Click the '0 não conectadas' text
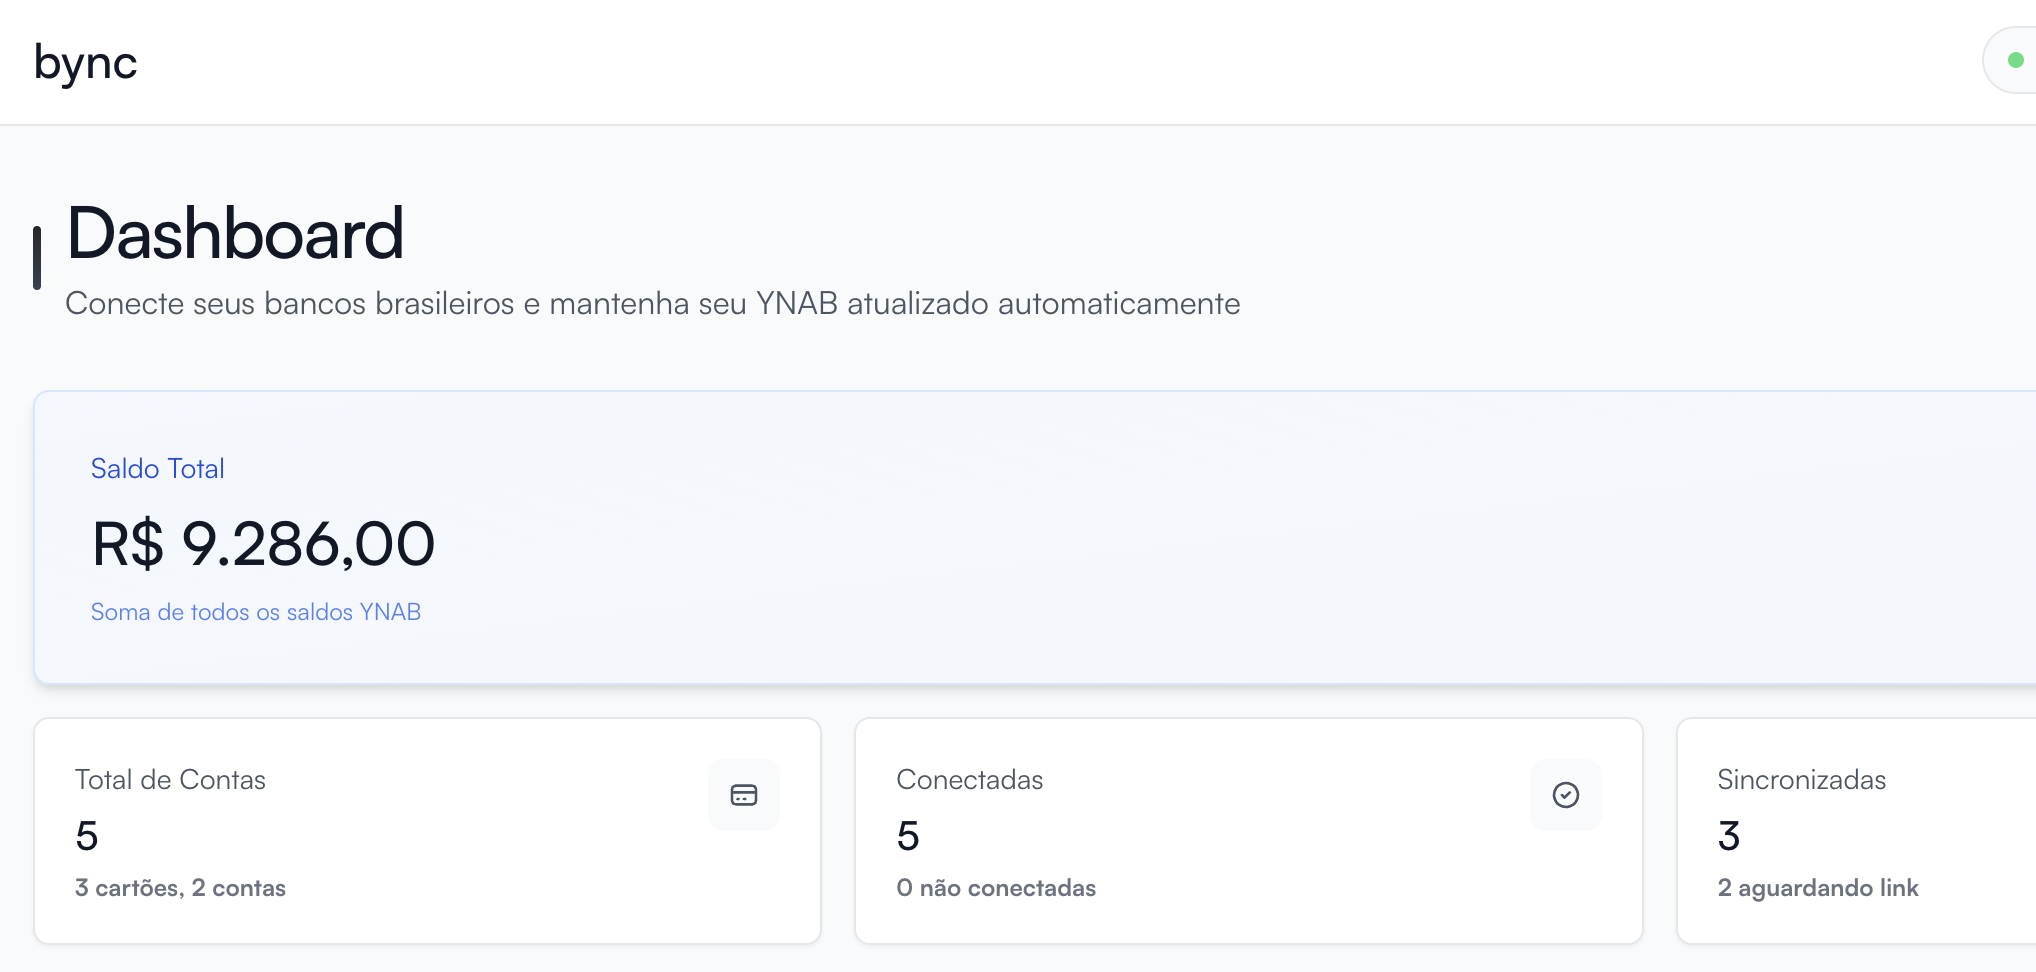The image size is (2036, 972). point(996,888)
